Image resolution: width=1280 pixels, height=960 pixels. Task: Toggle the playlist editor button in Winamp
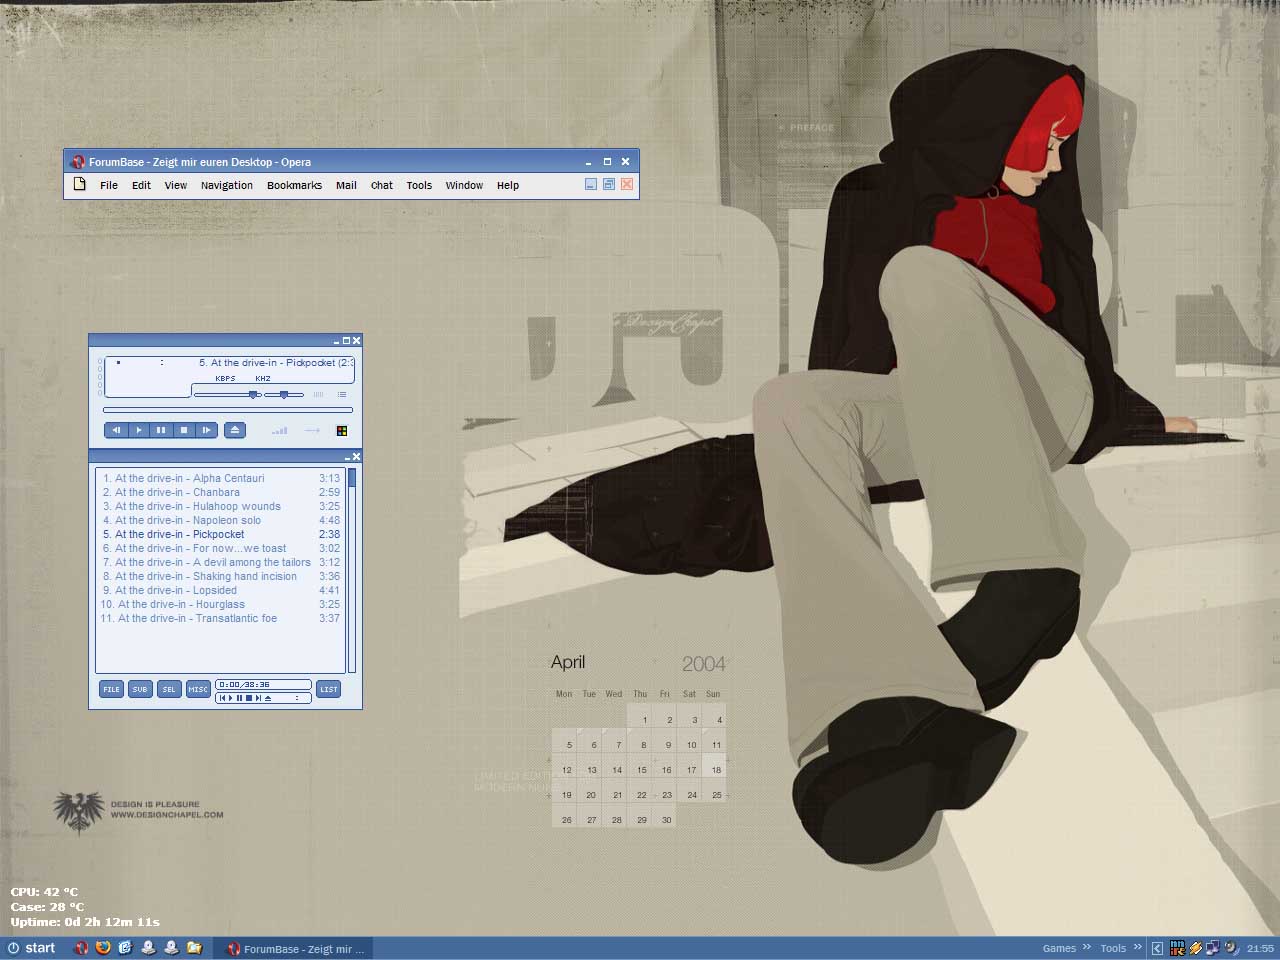click(342, 395)
